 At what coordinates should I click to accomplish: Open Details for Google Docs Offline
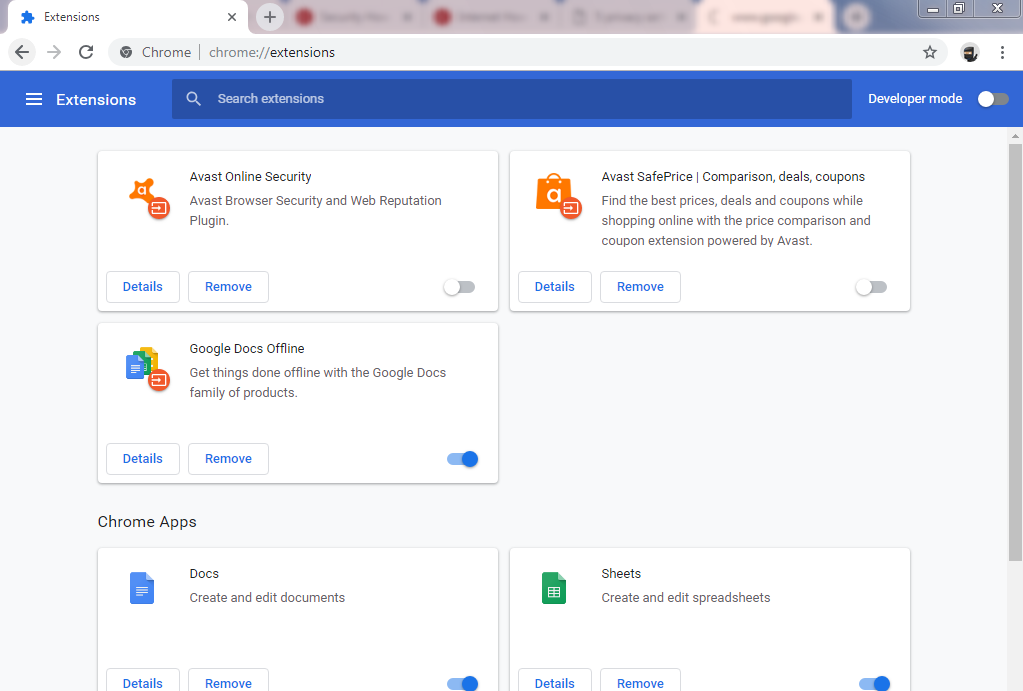point(142,458)
